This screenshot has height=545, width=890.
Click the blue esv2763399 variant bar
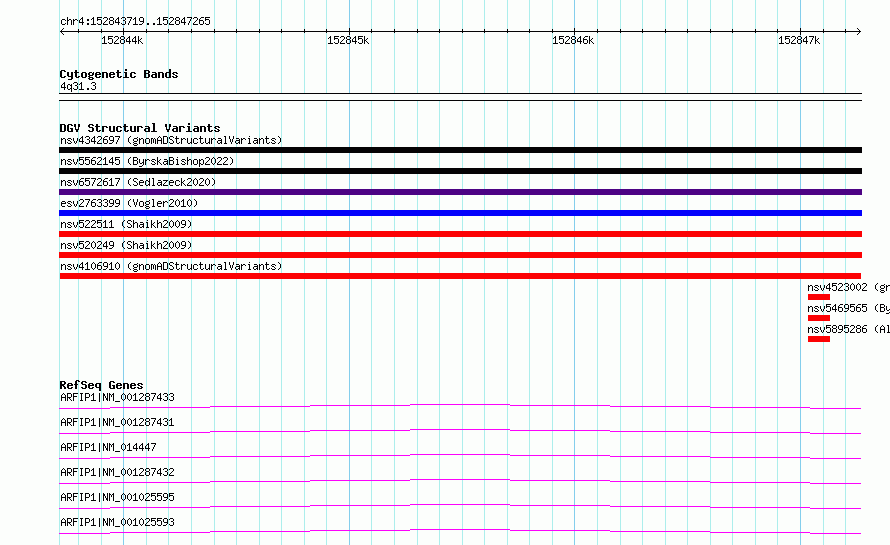point(460,213)
